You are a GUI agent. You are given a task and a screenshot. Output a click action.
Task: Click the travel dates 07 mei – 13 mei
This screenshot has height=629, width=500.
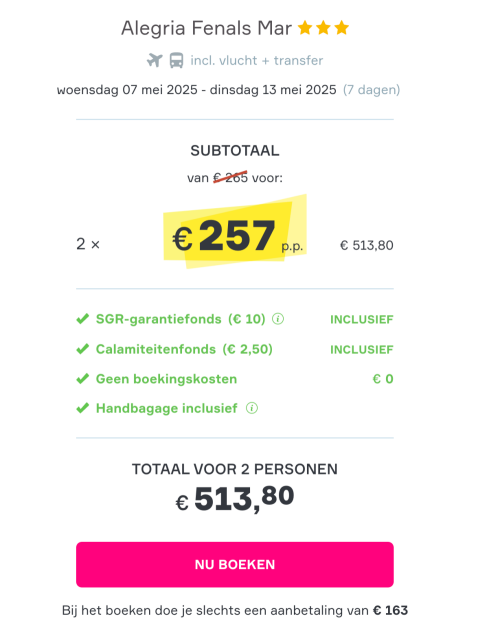197,90
